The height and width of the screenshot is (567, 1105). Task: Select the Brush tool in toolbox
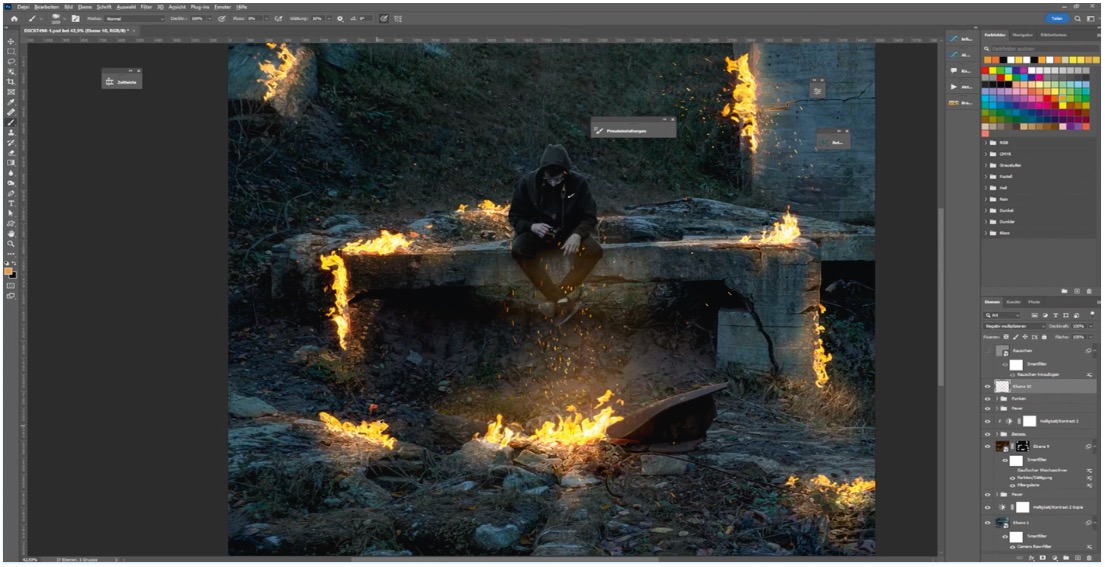pyautogui.click(x=11, y=122)
